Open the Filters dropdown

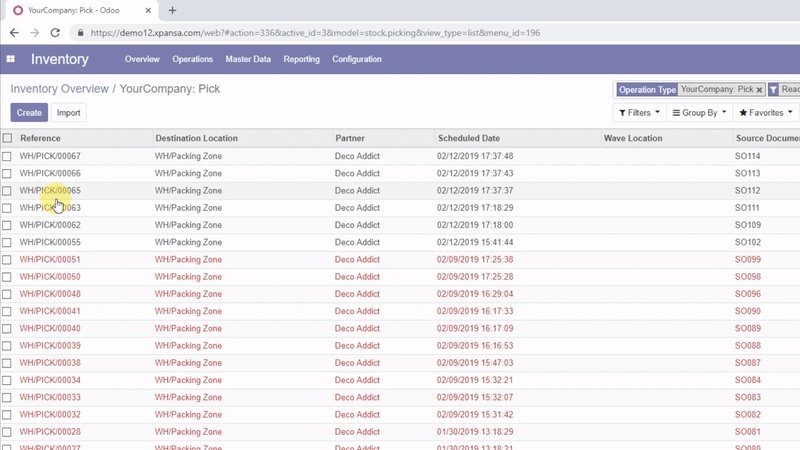coord(639,113)
